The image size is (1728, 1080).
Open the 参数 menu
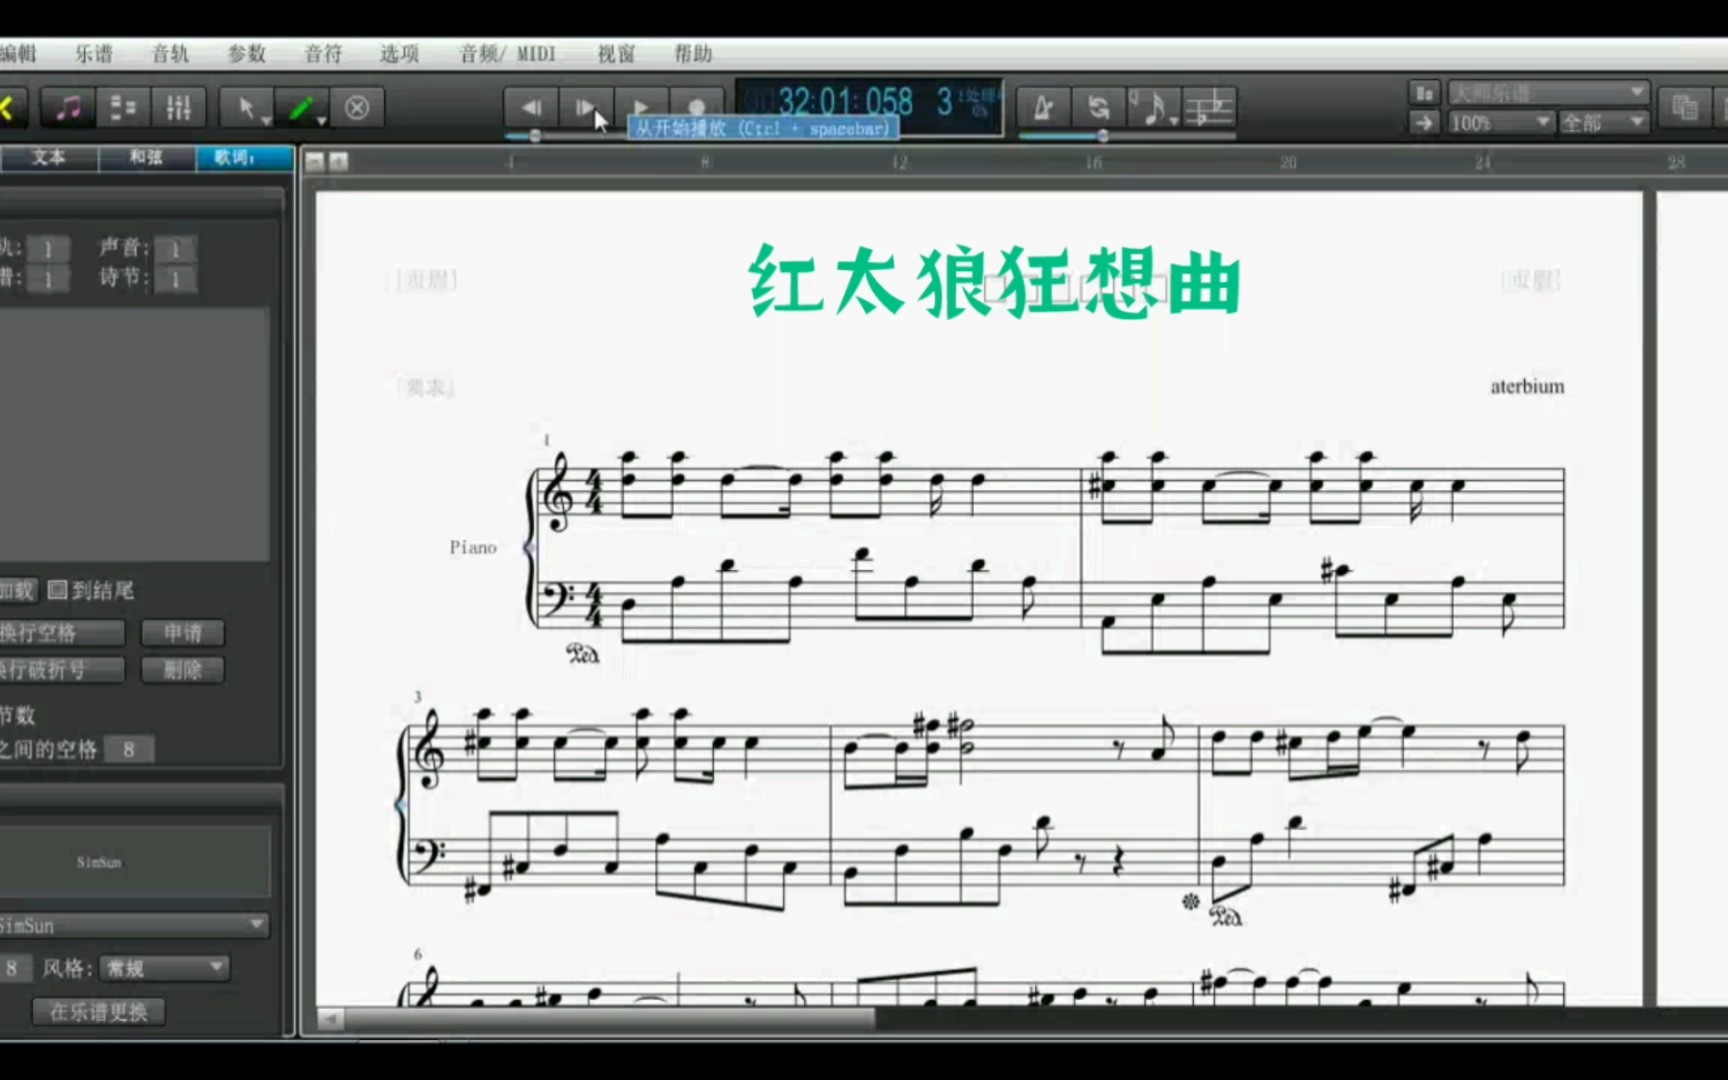[x=246, y=54]
